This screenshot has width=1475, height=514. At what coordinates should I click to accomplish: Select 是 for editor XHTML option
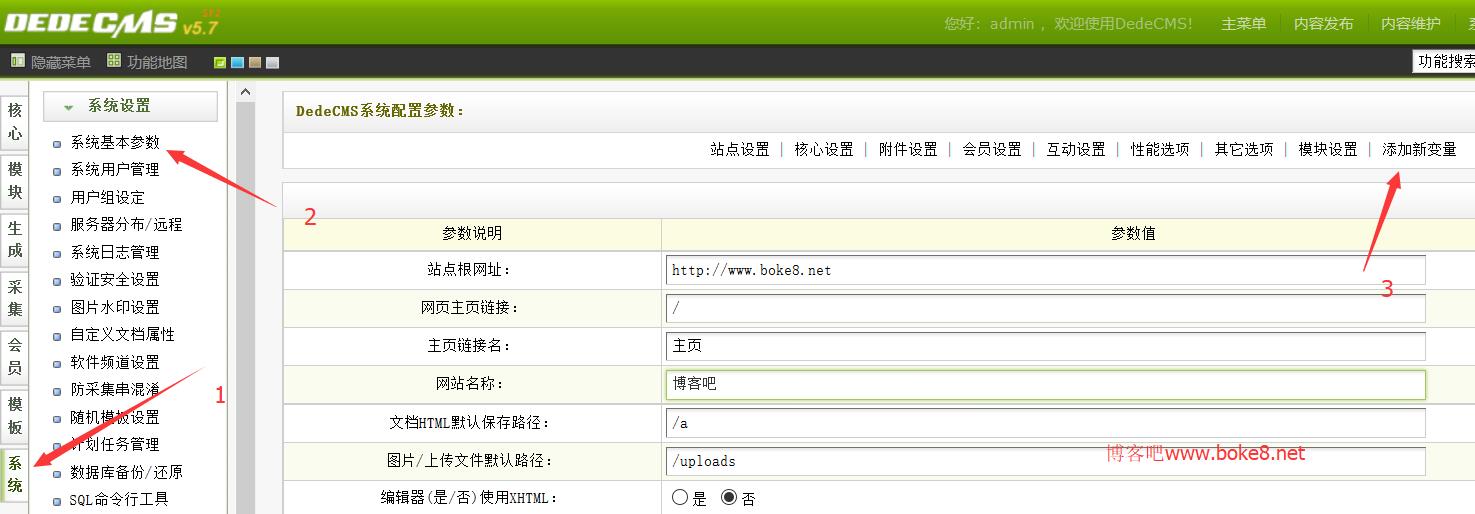click(x=681, y=497)
